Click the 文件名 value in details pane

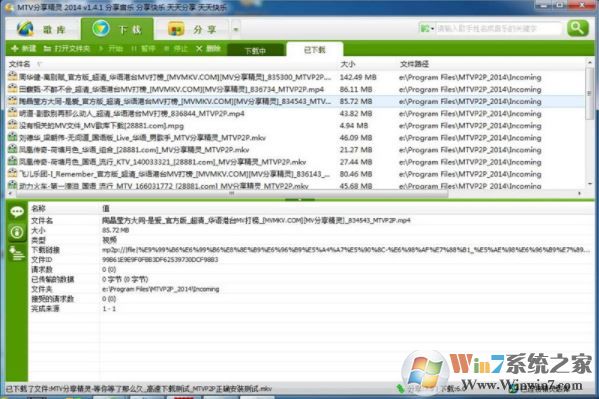256,221
